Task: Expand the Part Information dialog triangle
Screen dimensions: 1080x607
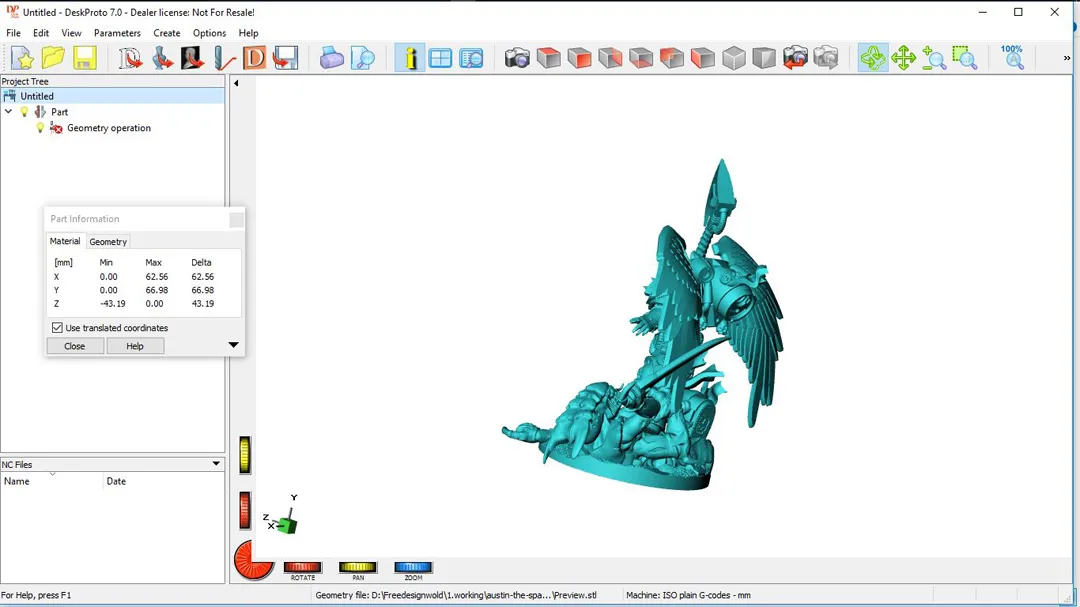Action: tap(233, 344)
